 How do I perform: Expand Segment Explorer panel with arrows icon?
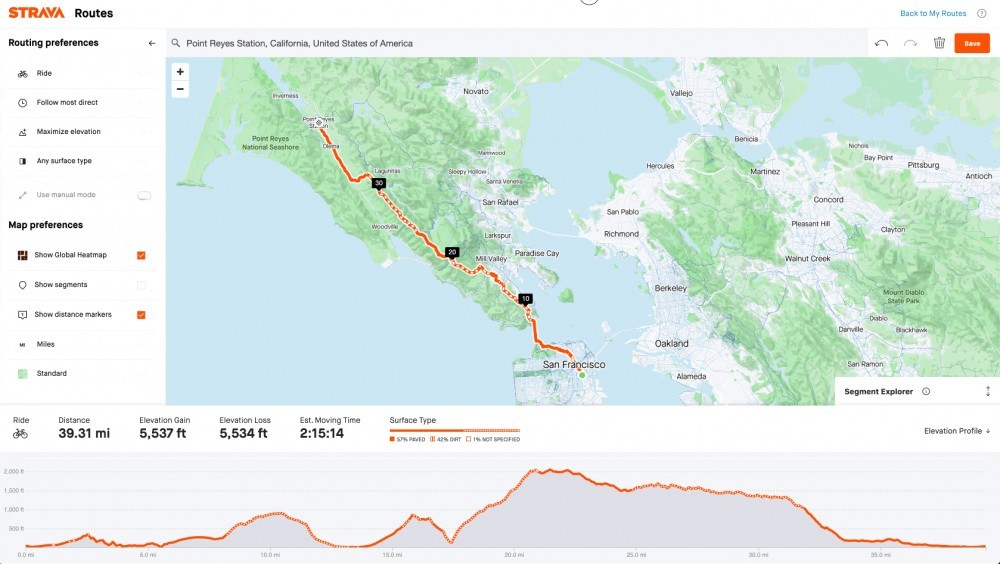tap(988, 392)
